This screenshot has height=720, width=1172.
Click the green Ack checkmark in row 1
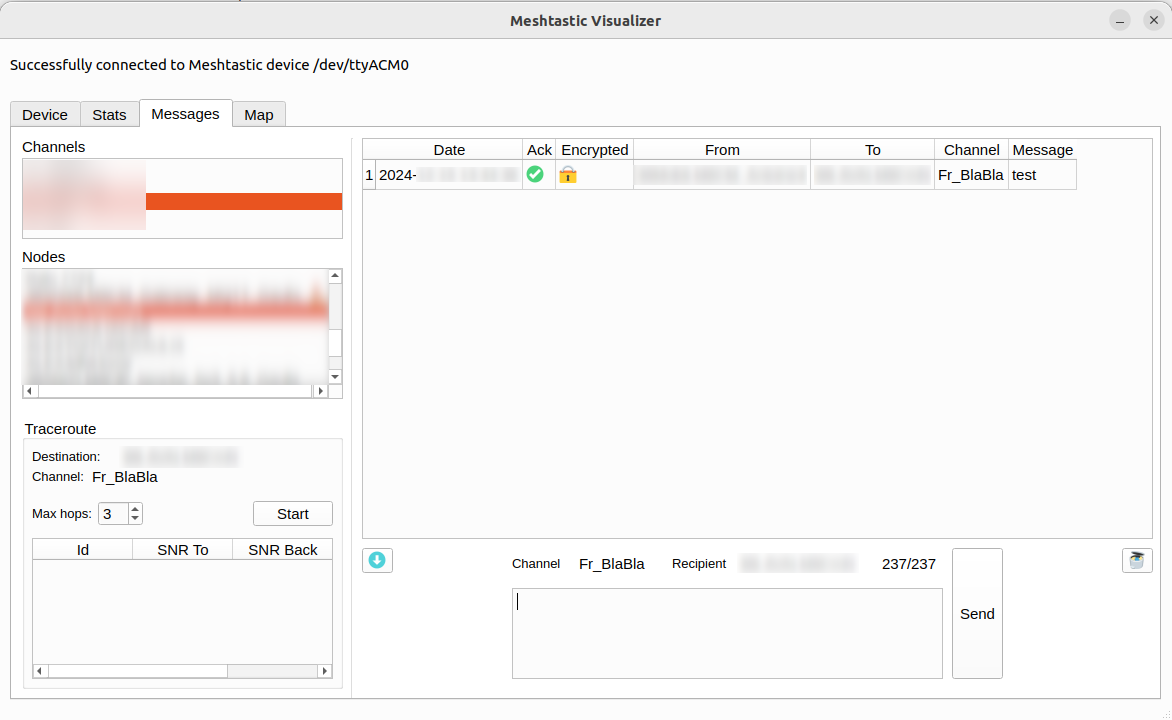[535, 175]
